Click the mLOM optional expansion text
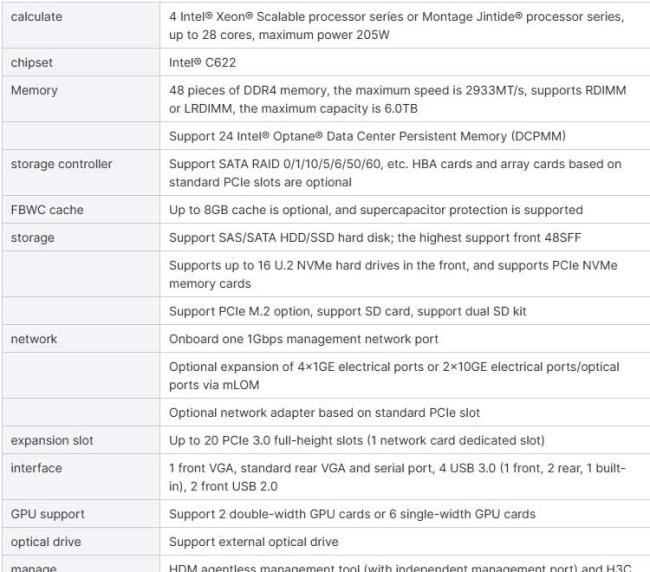Viewport: 650px width, 572px height. tap(393, 374)
